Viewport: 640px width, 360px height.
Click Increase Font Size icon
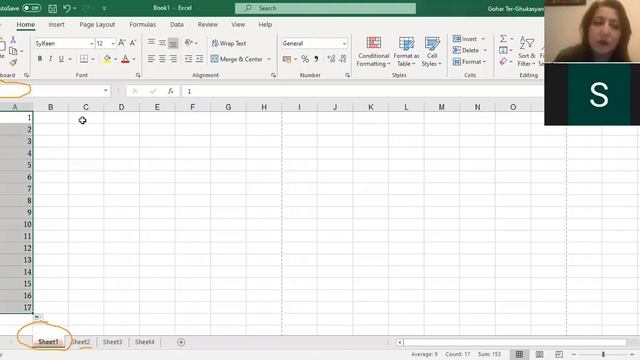122,43
